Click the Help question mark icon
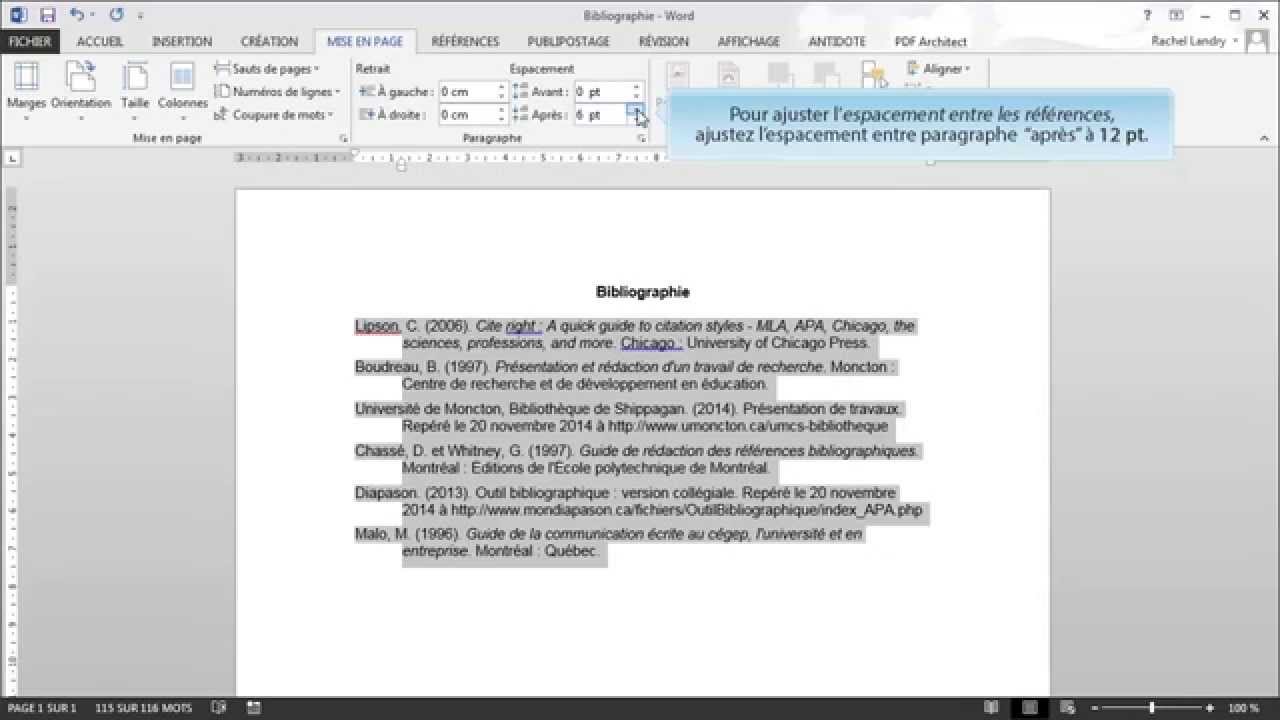 coord(1147,15)
